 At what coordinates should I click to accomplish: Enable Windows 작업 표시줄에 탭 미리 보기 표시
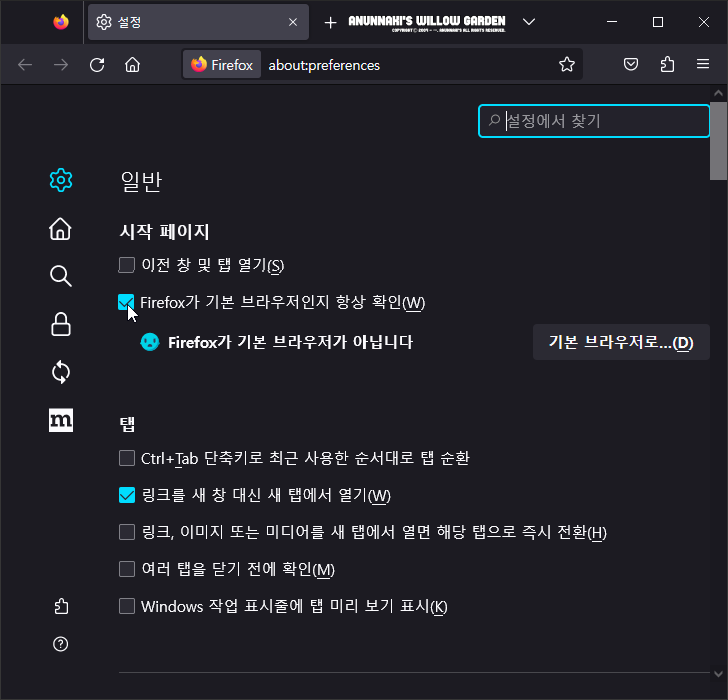127,606
